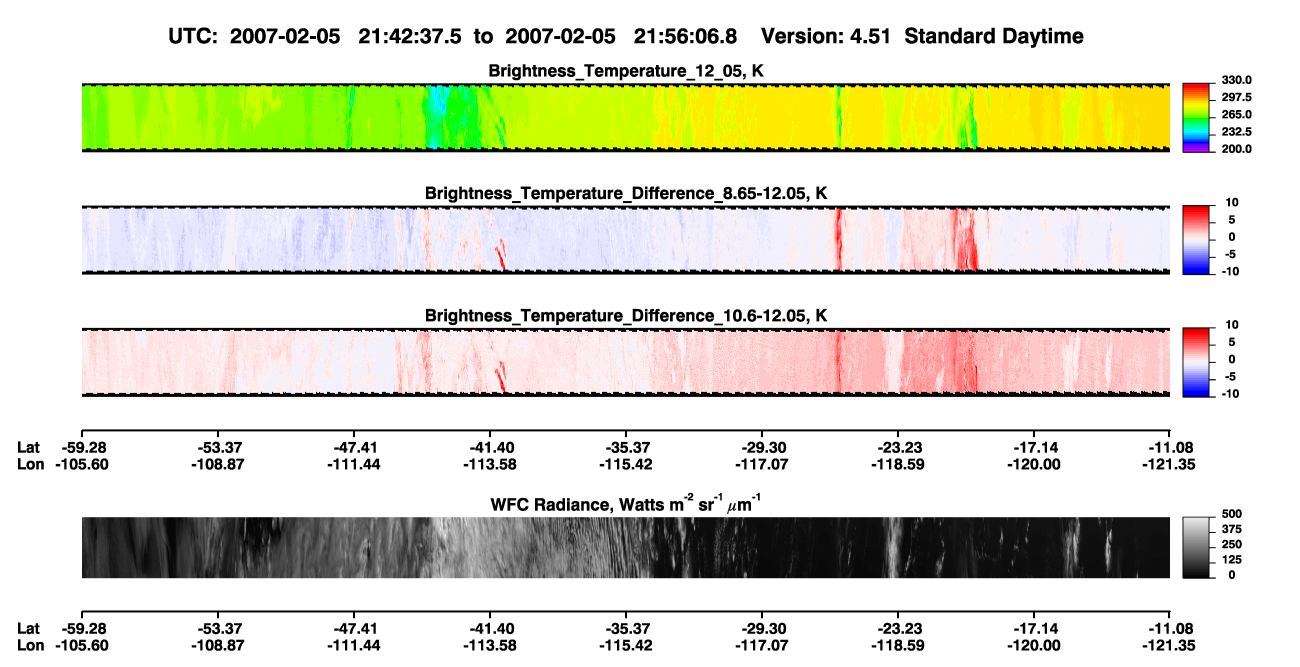Image resolution: width=1300 pixels, height=667 pixels.
Task: Click longitude -121.35 on axis above WFC title
Action: [1170, 464]
